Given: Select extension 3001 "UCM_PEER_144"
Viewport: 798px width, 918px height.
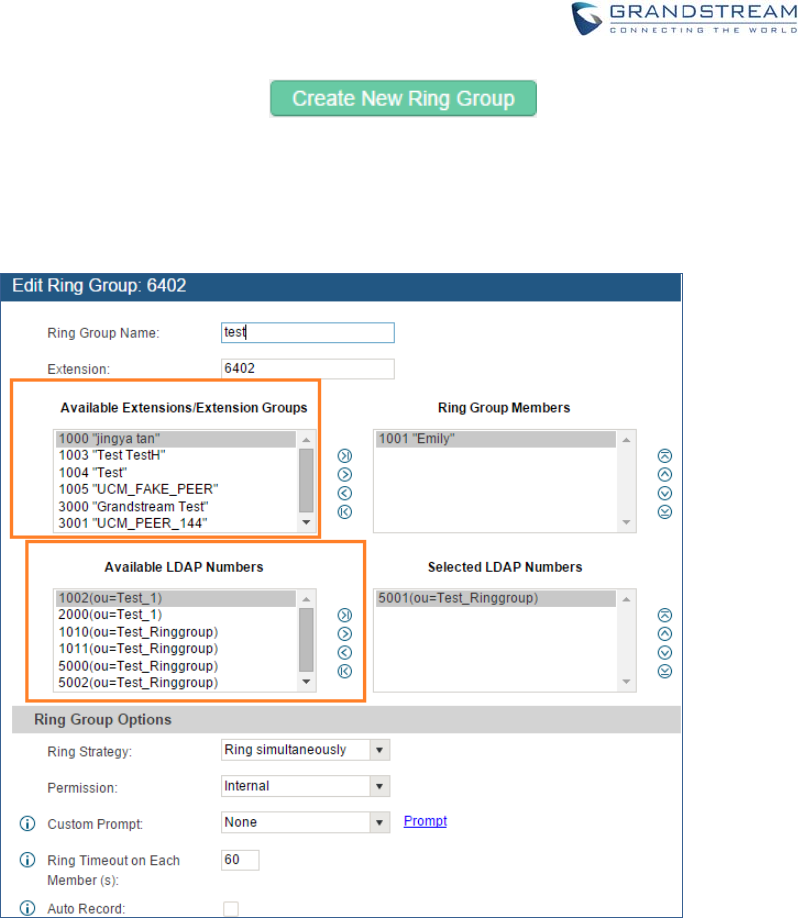Looking at the screenshot, I should 176,523.
